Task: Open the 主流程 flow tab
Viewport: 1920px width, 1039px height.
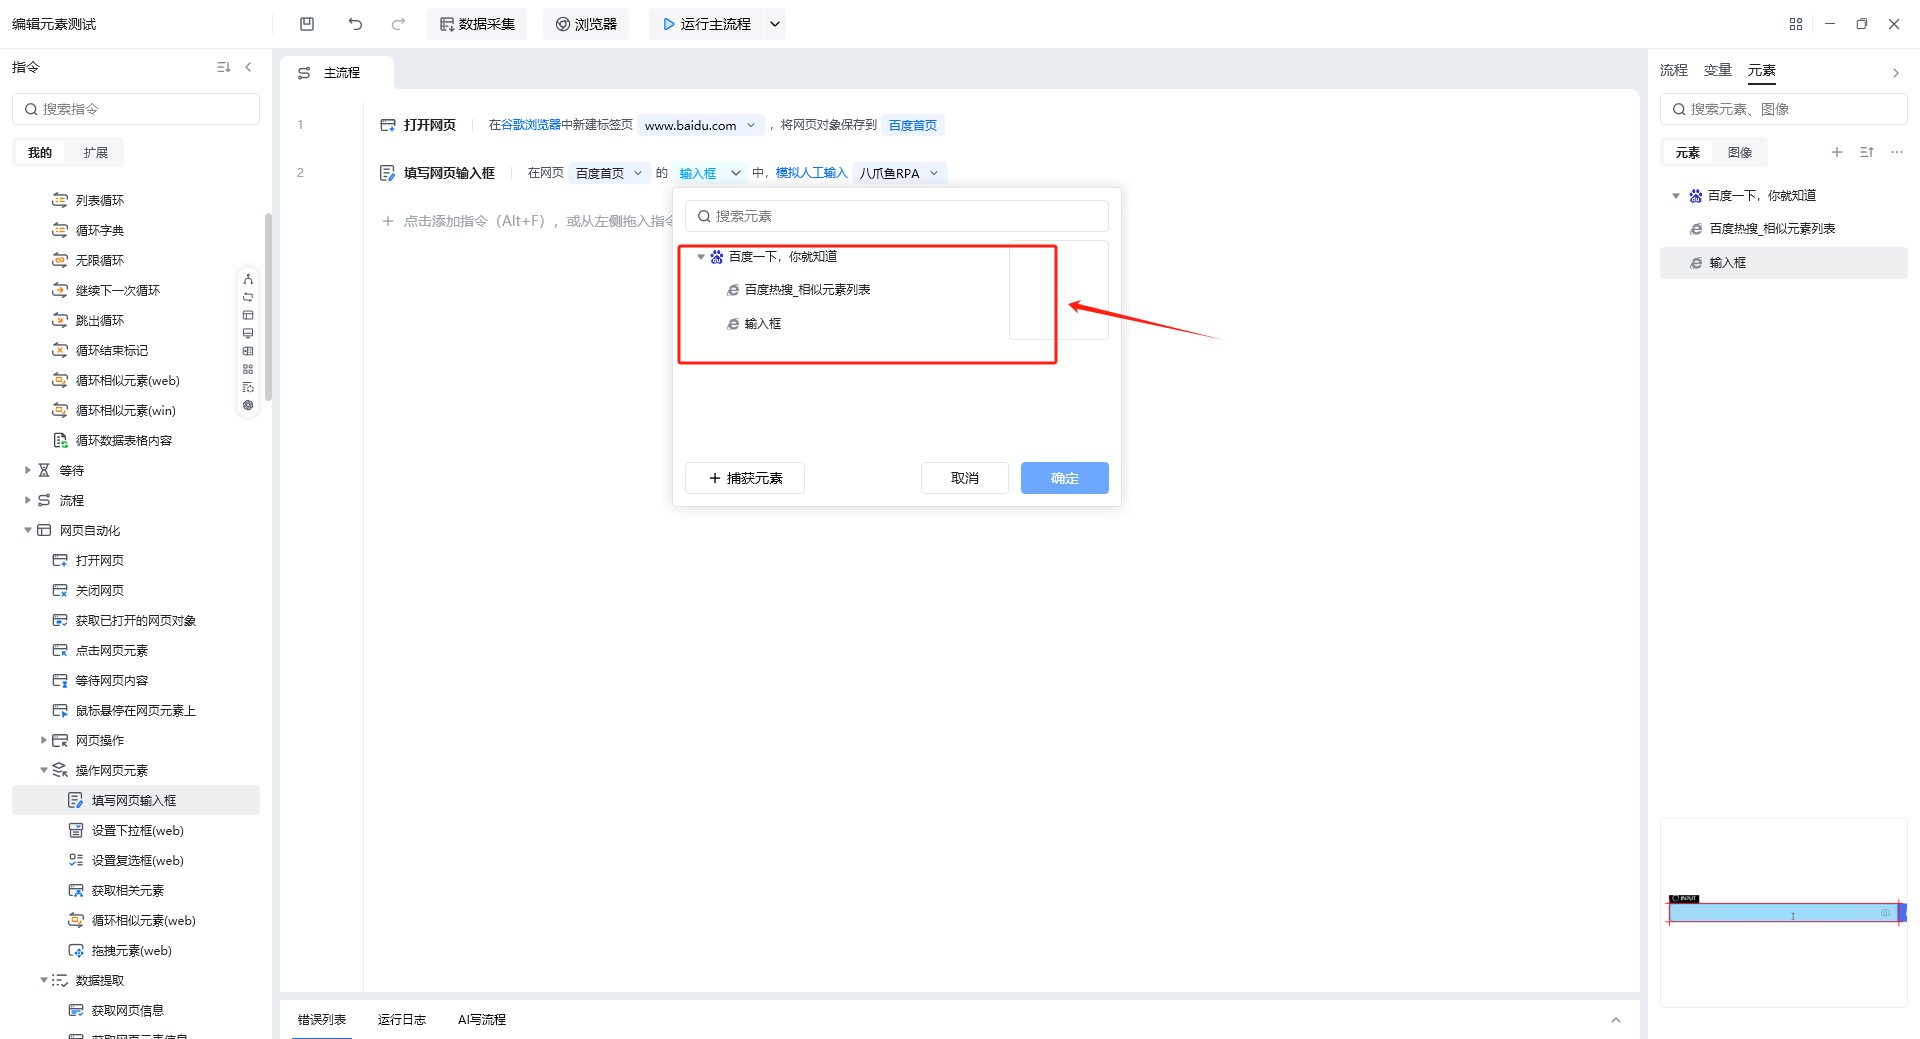Action: click(337, 72)
